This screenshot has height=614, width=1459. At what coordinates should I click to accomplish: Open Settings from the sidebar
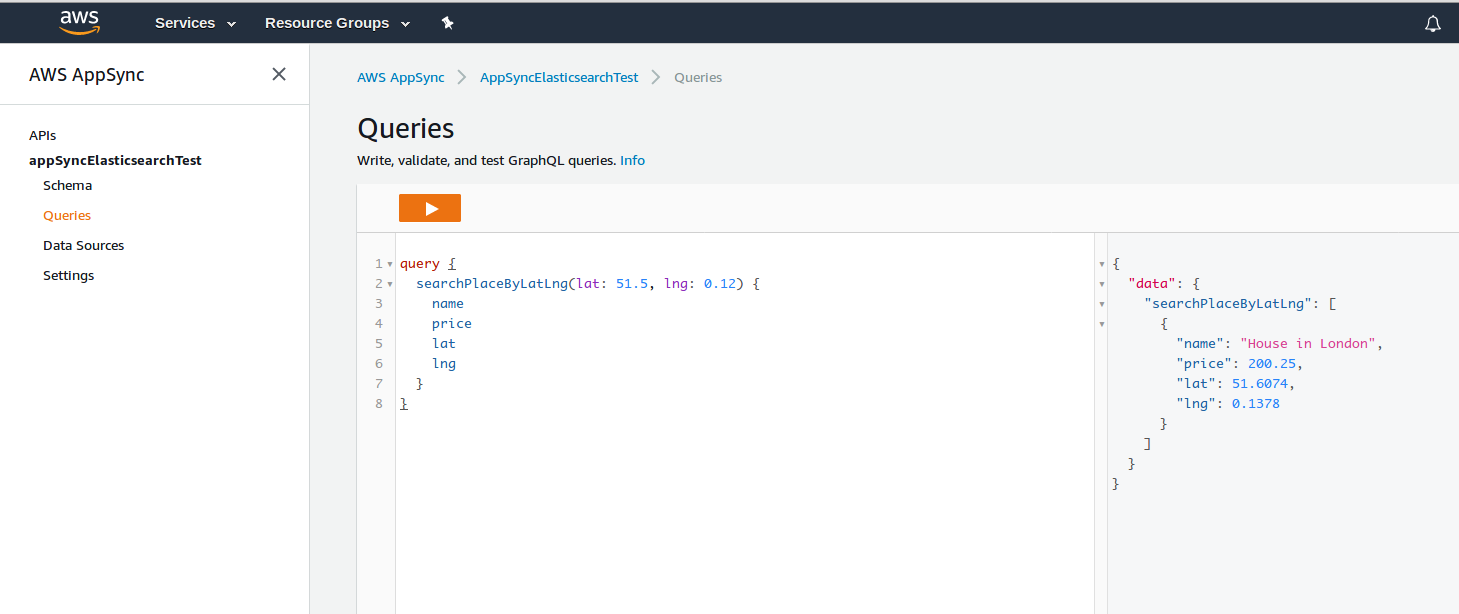pos(68,275)
